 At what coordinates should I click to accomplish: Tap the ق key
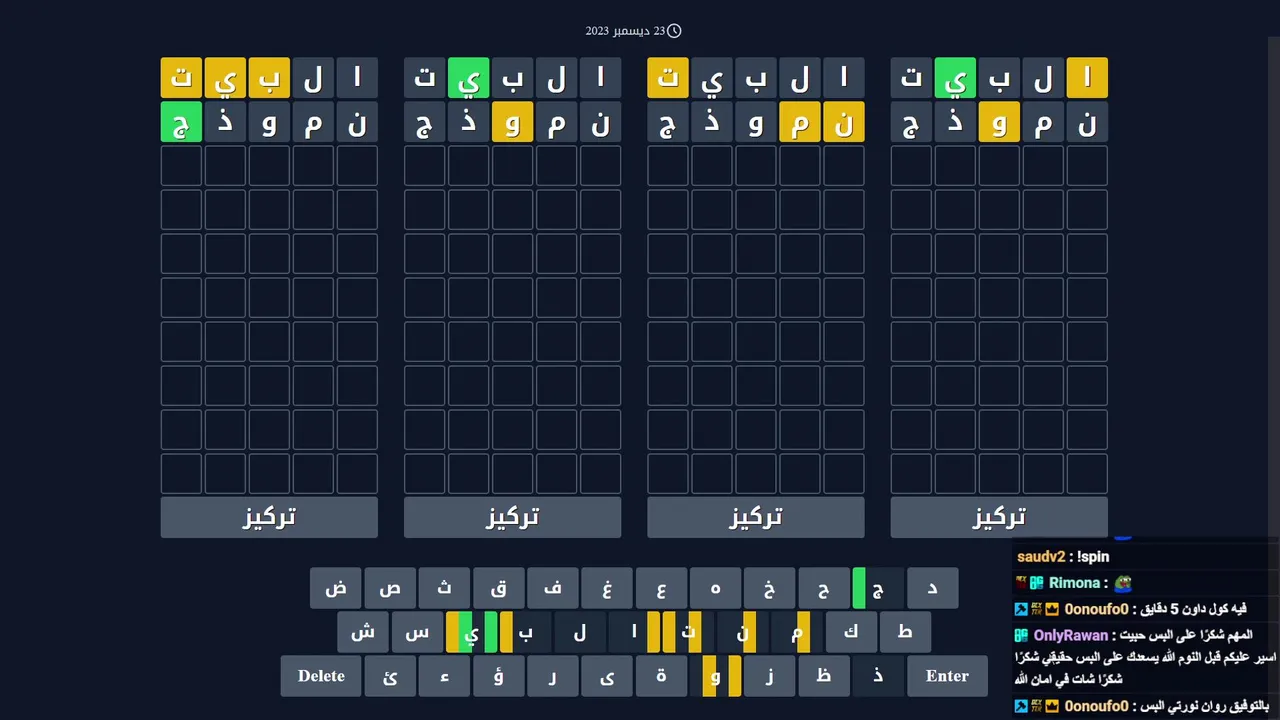pos(498,588)
